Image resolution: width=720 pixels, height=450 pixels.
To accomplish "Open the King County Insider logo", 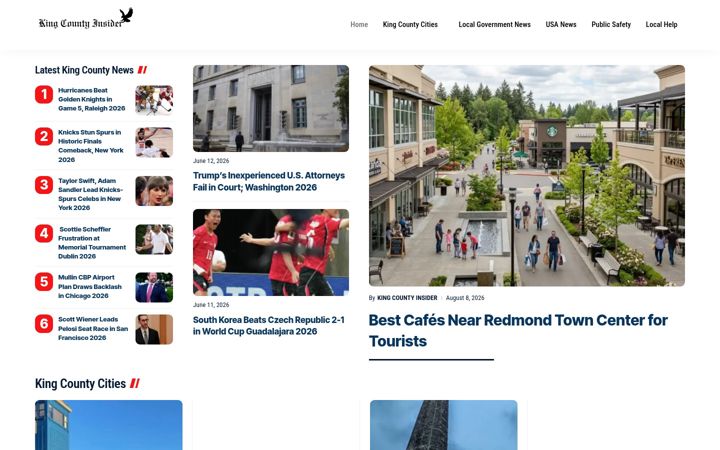I will pyautogui.click(x=86, y=19).
